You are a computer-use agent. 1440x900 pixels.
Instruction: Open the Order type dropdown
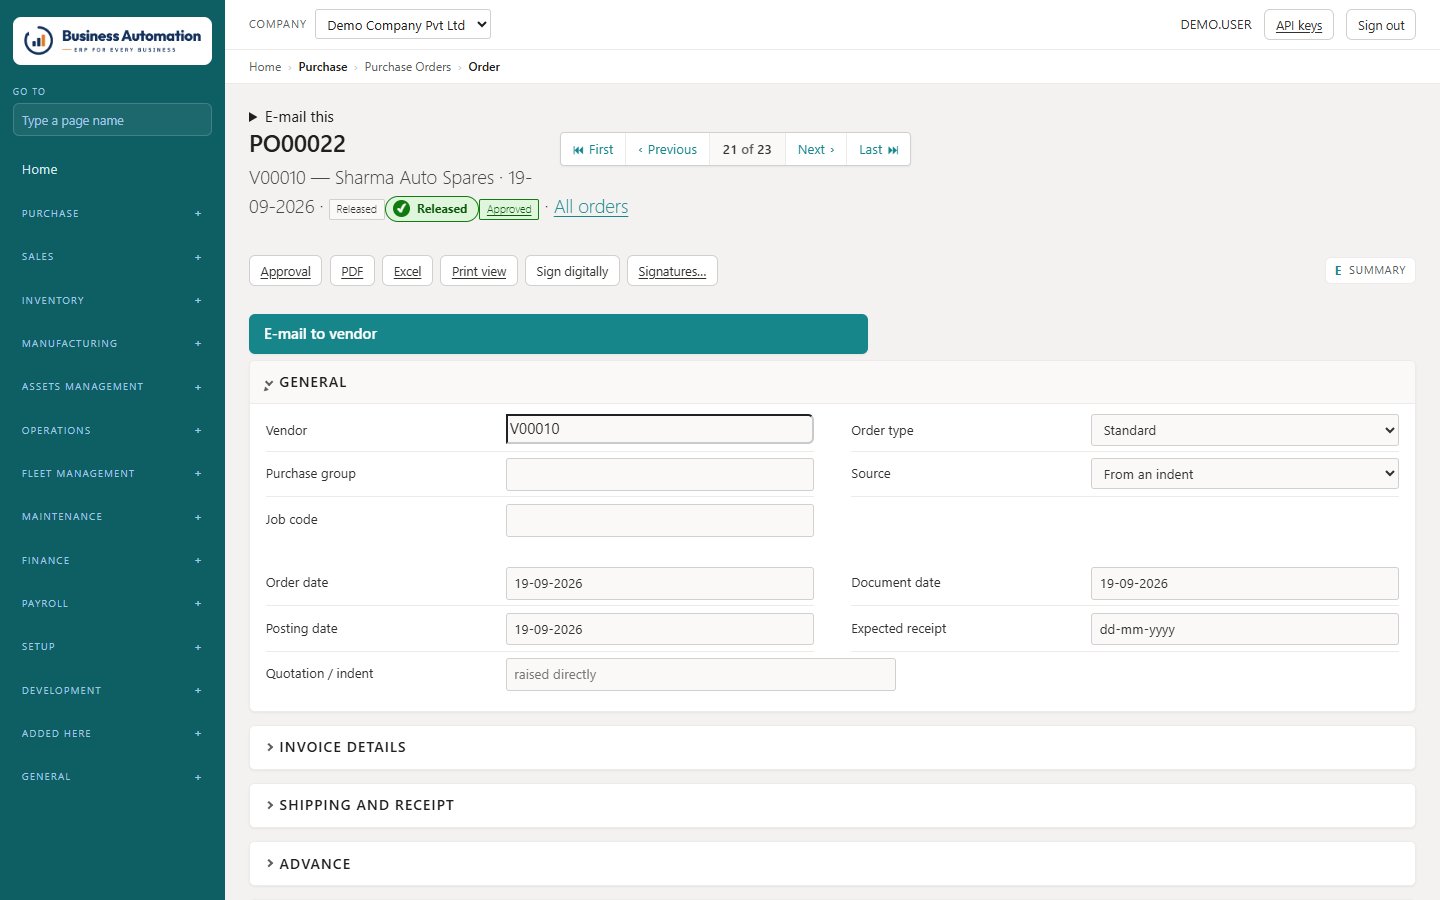(1244, 430)
